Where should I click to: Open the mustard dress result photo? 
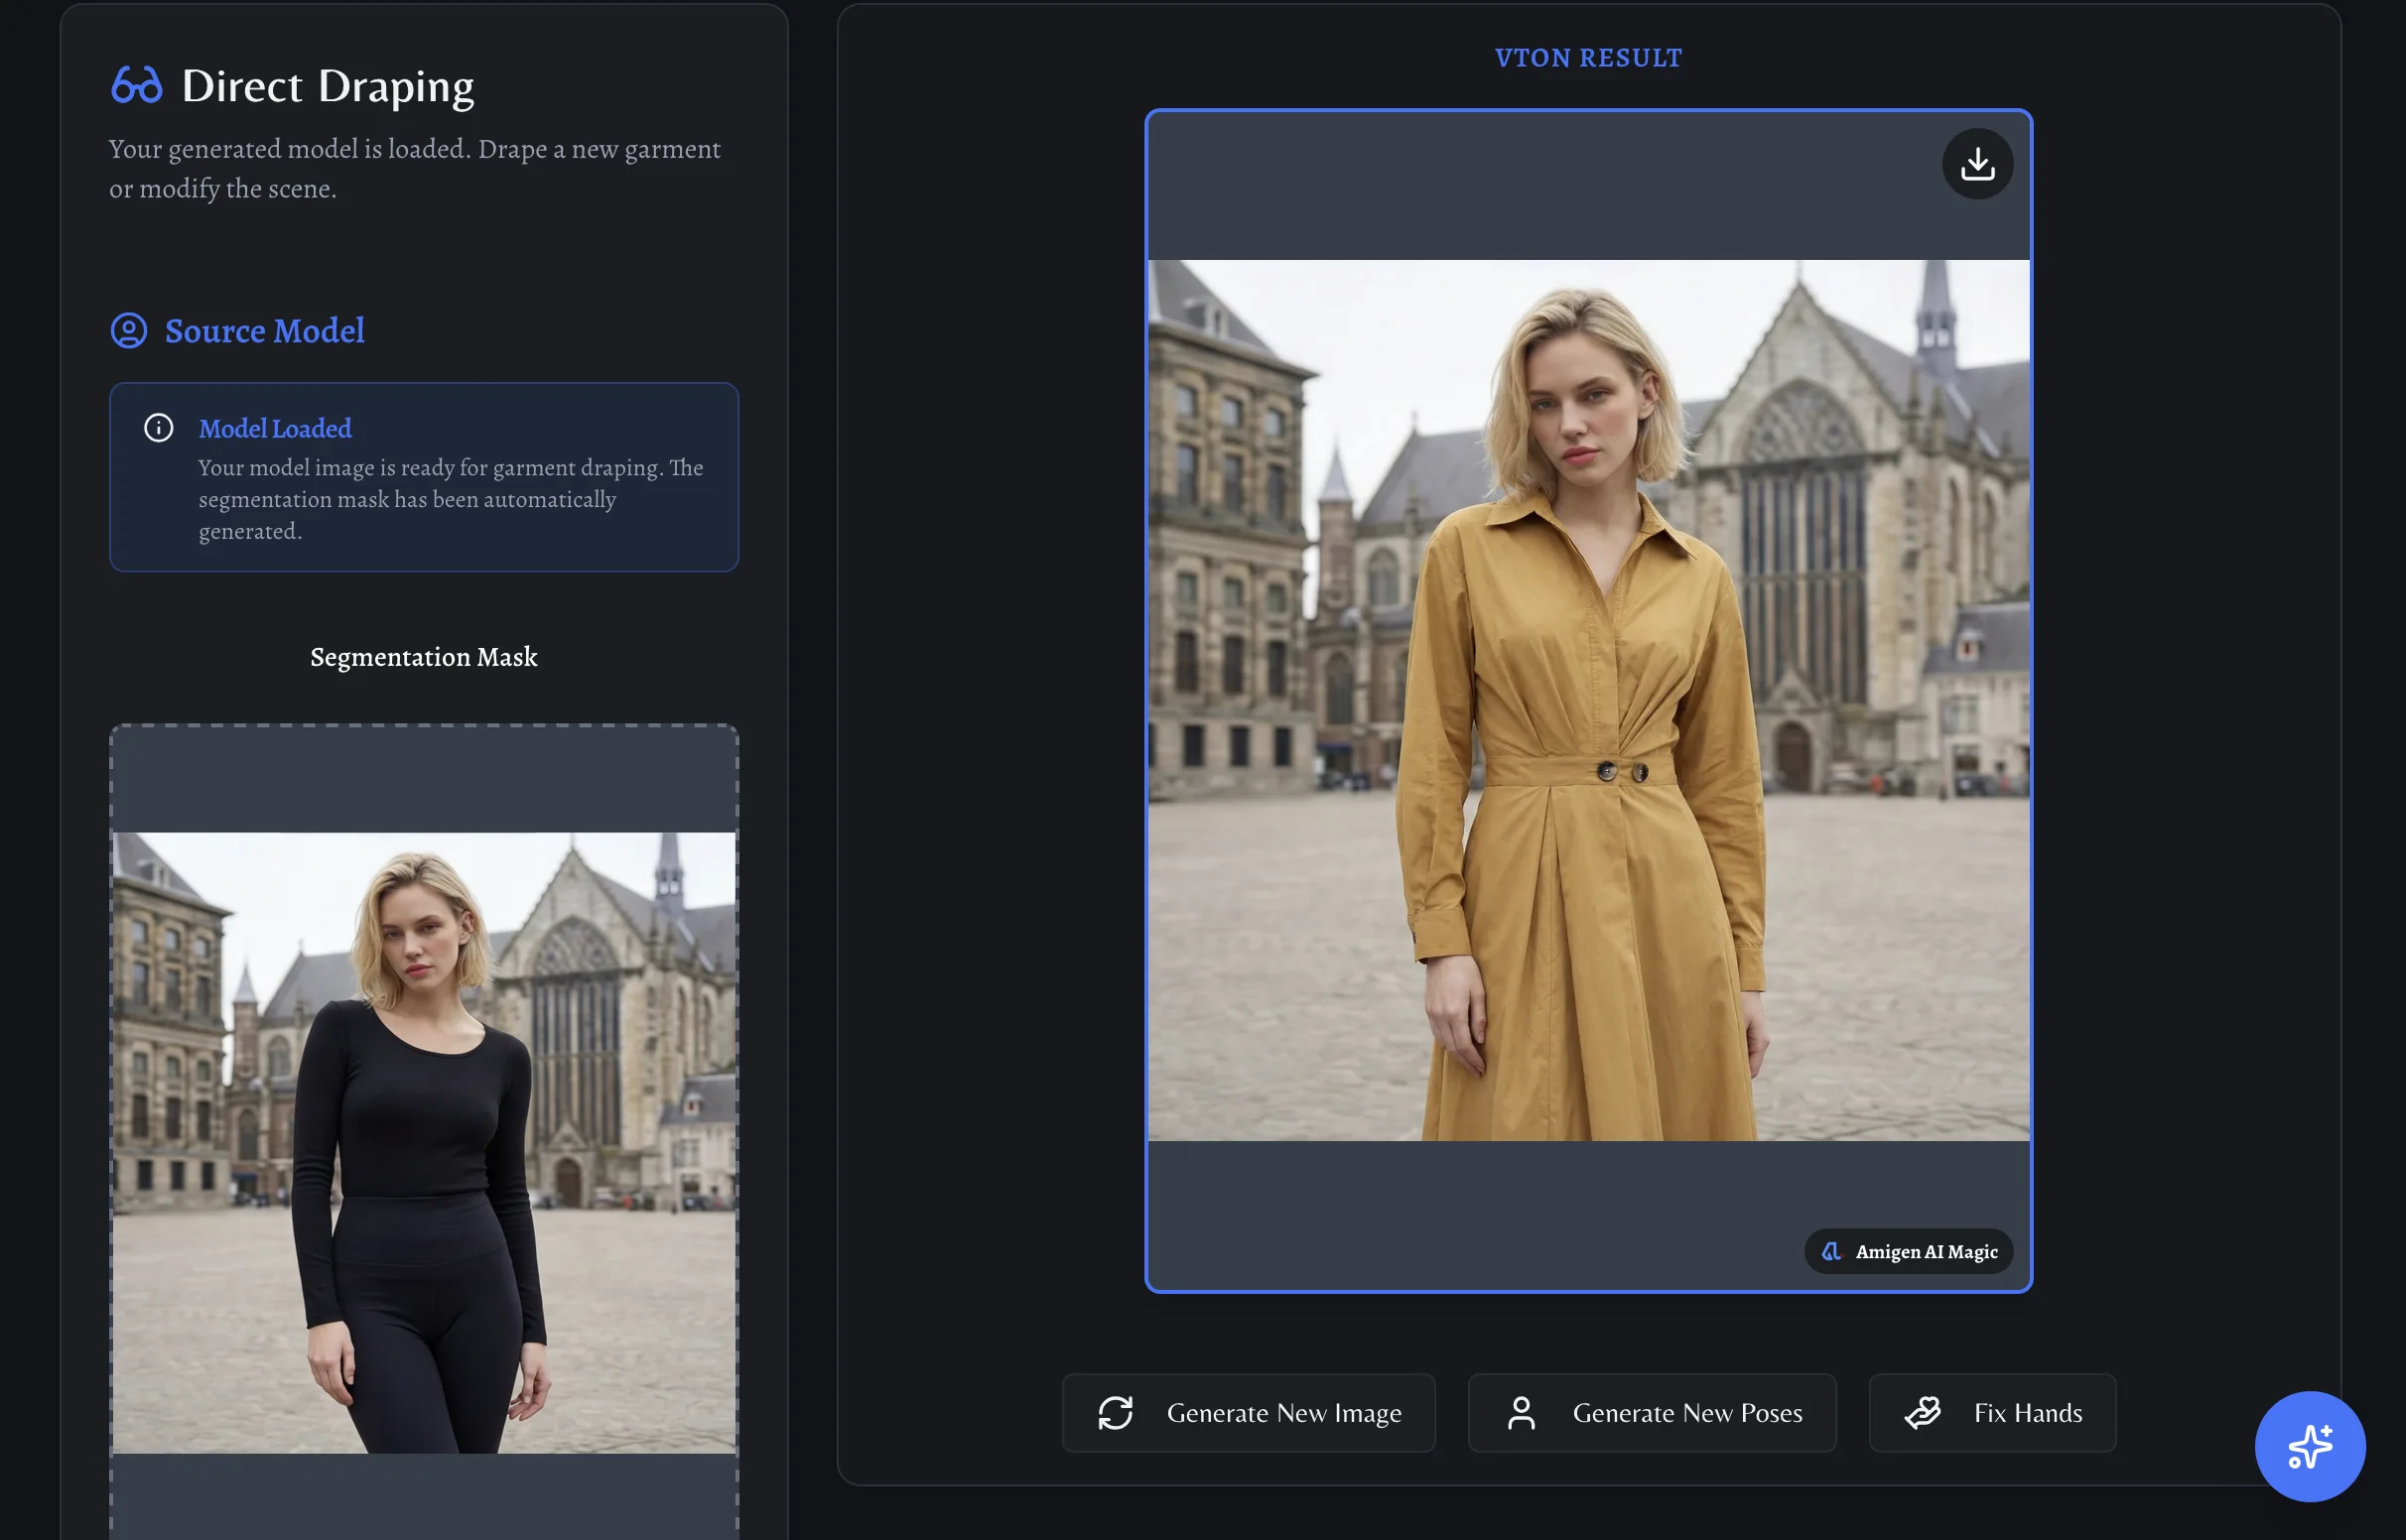pyautogui.click(x=1588, y=700)
